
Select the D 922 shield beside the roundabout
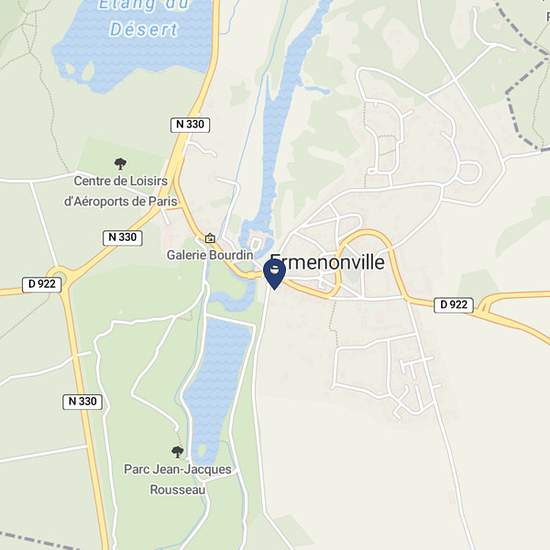(x=42, y=284)
